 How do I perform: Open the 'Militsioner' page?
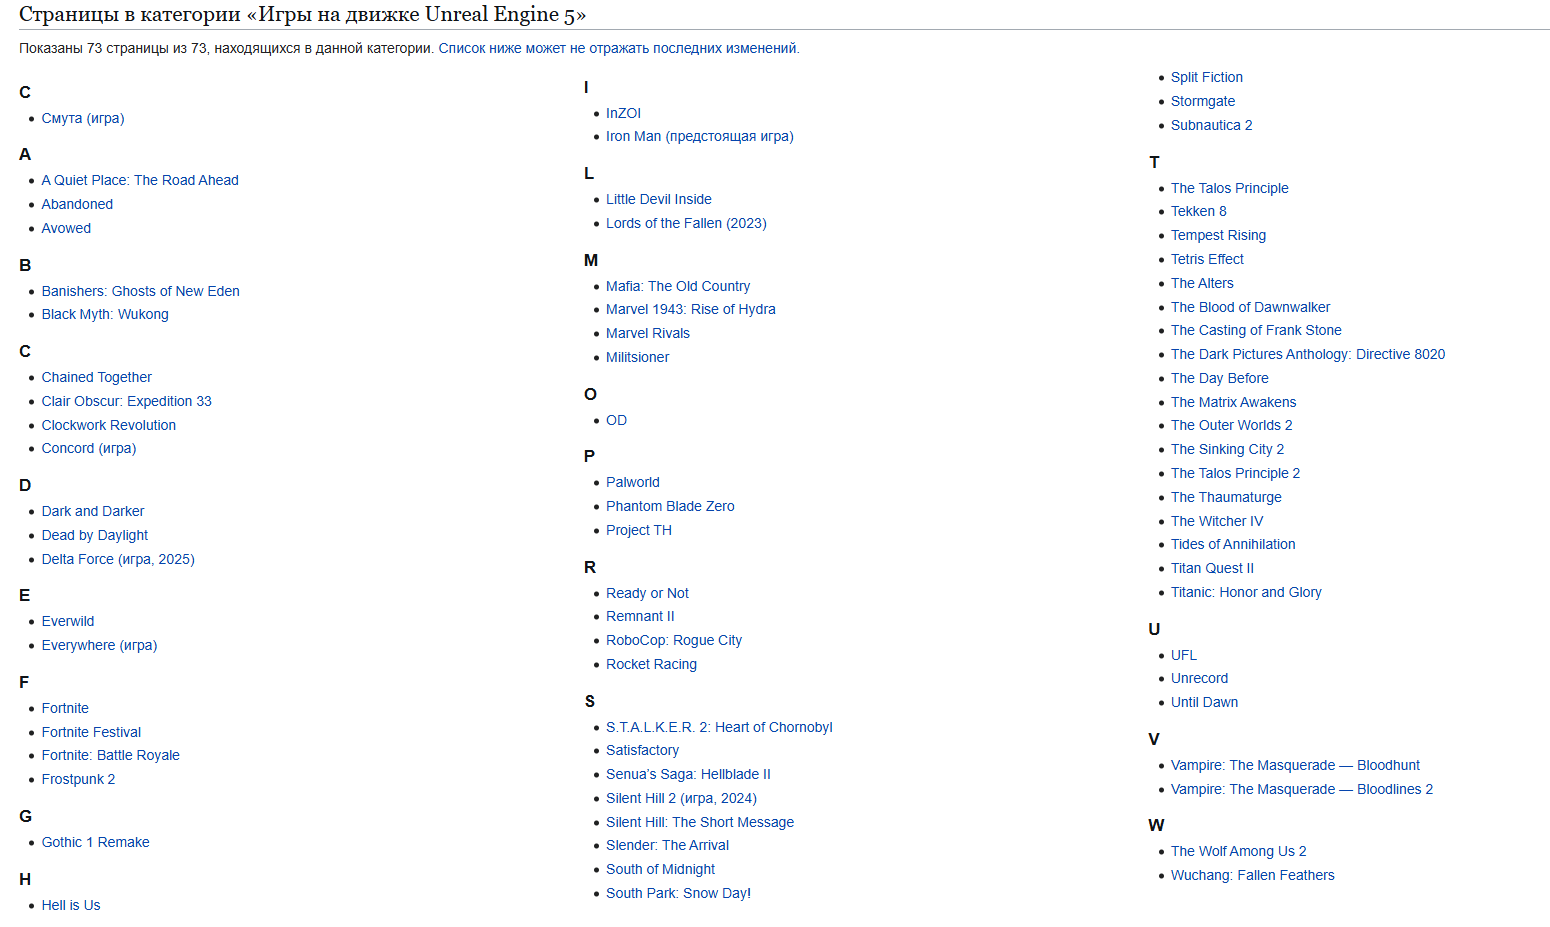[638, 357]
